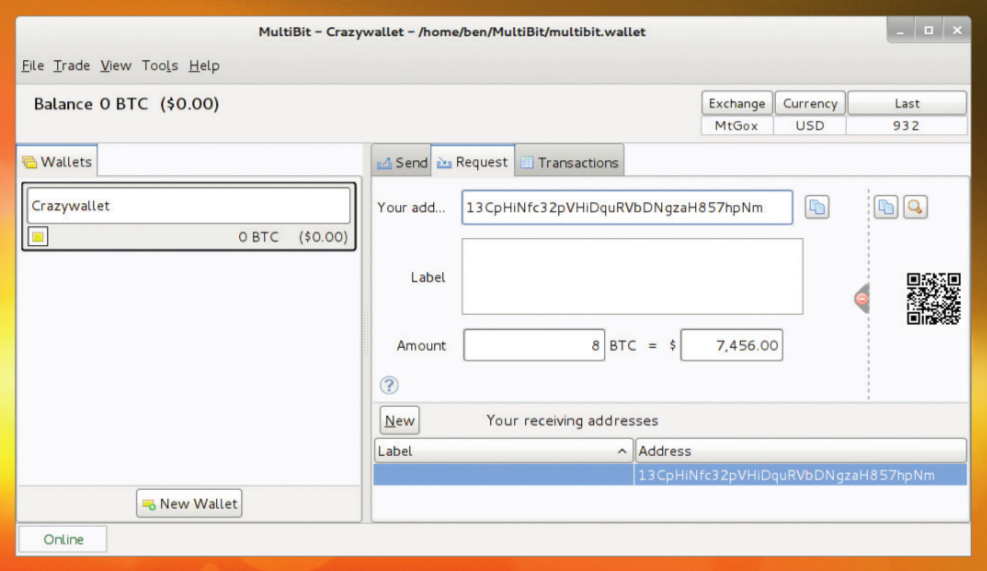Sort by the Label column header
Viewport: 987px width, 571px height.
pyautogui.click(x=504, y=451)
